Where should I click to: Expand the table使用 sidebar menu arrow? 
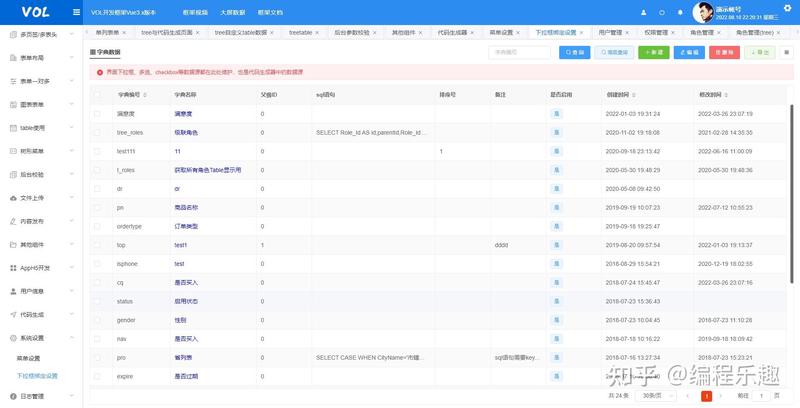pyautogui.click(x=71, y=128)
